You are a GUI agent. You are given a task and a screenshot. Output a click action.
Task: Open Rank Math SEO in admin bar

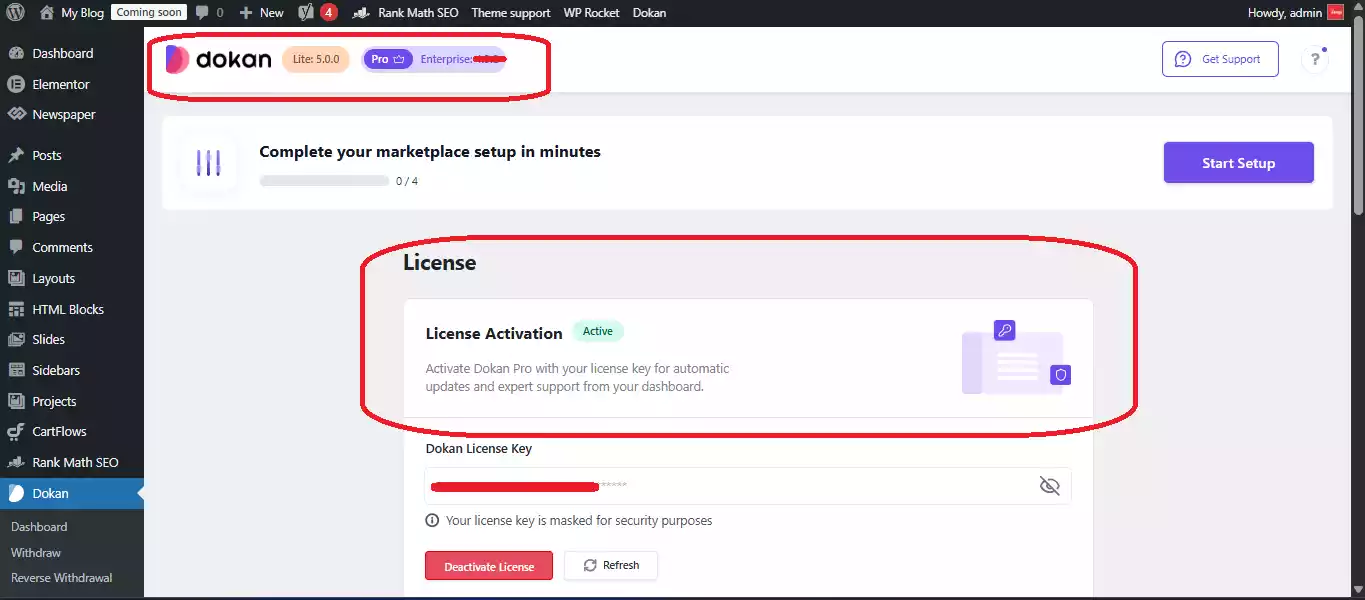[406, 13]
